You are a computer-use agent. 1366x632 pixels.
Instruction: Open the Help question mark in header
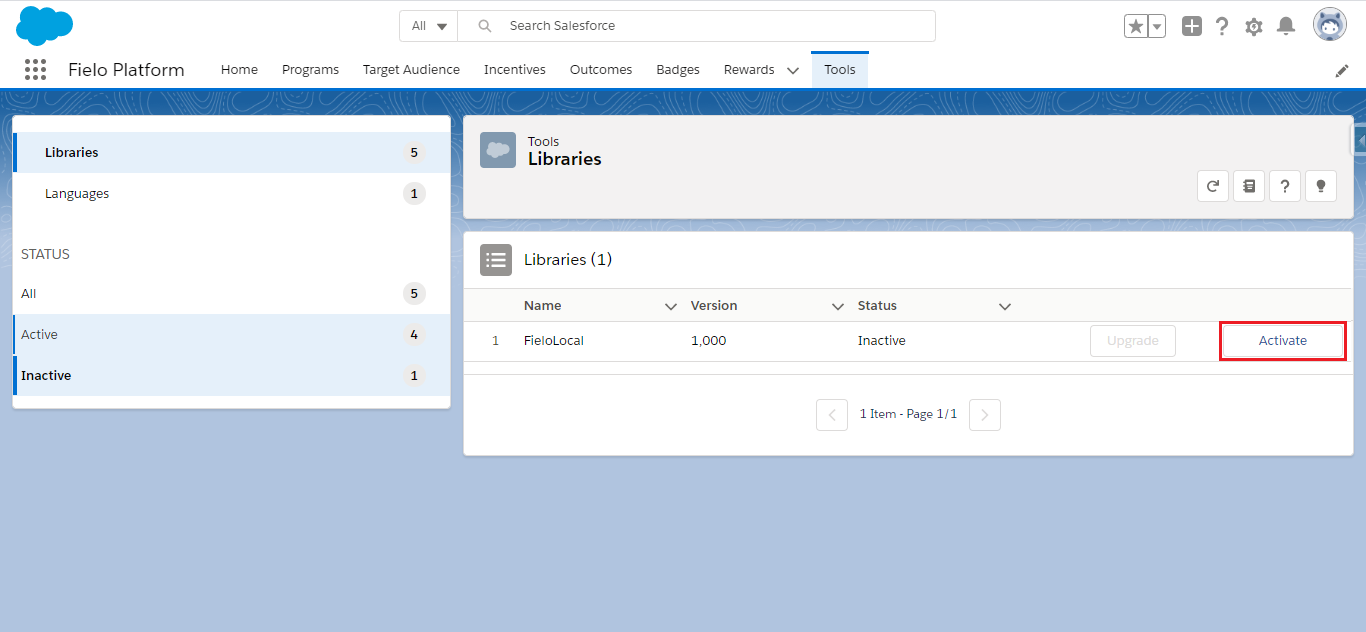1222,26
